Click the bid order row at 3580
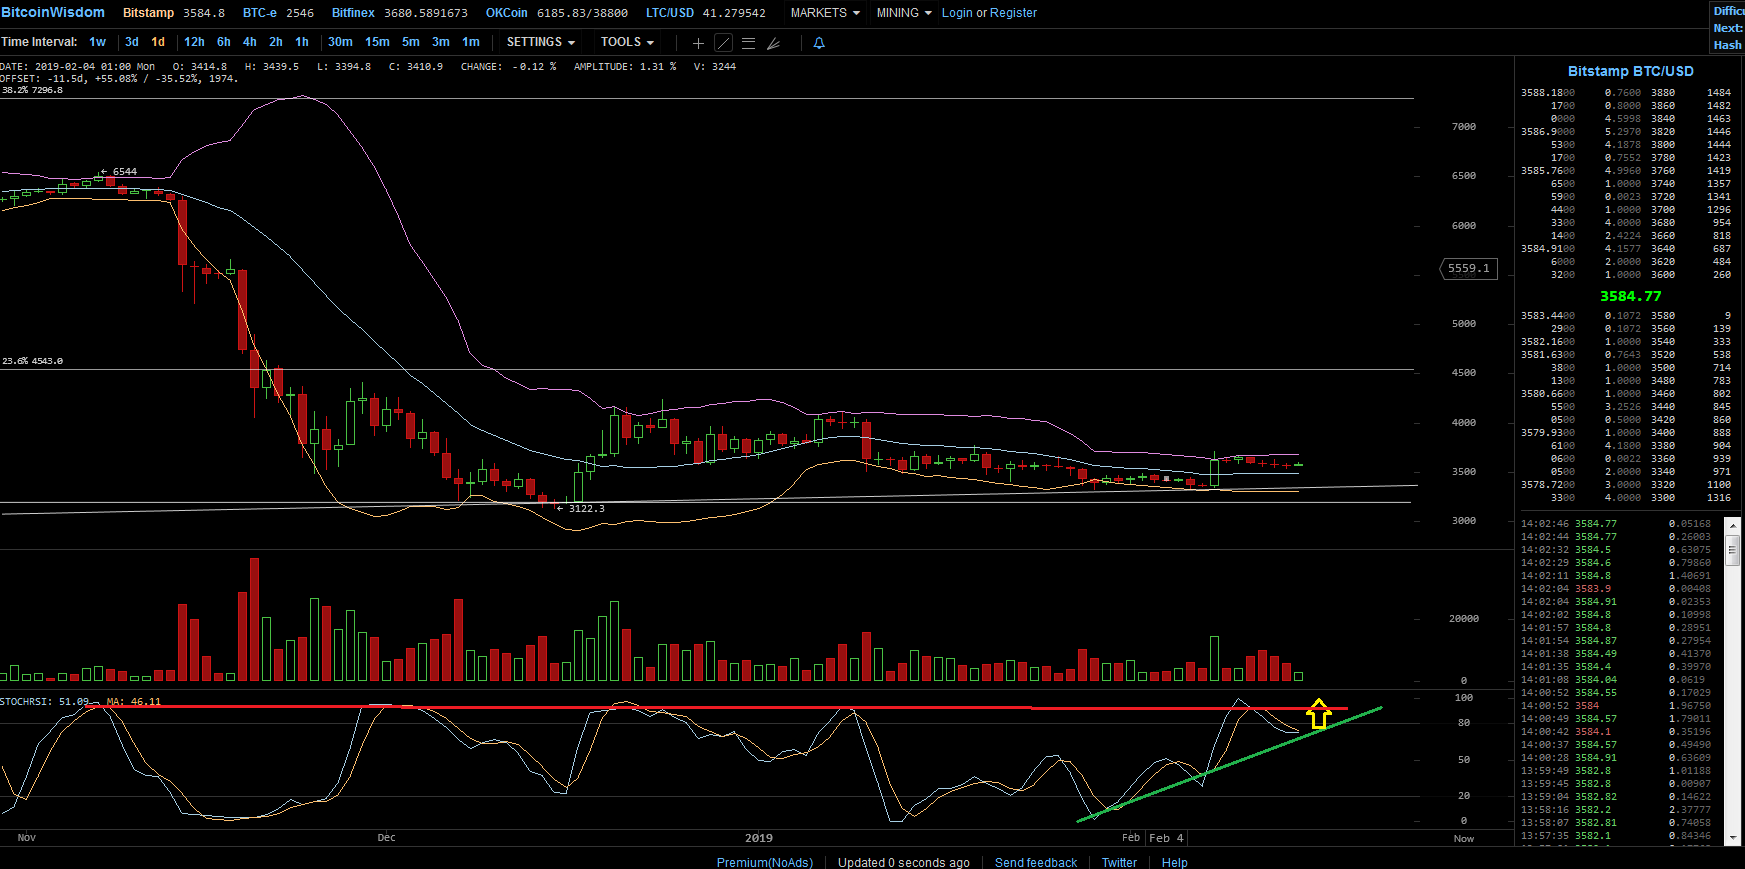Viewport: 1745px width, 869px height. (x=1626, y=316)
